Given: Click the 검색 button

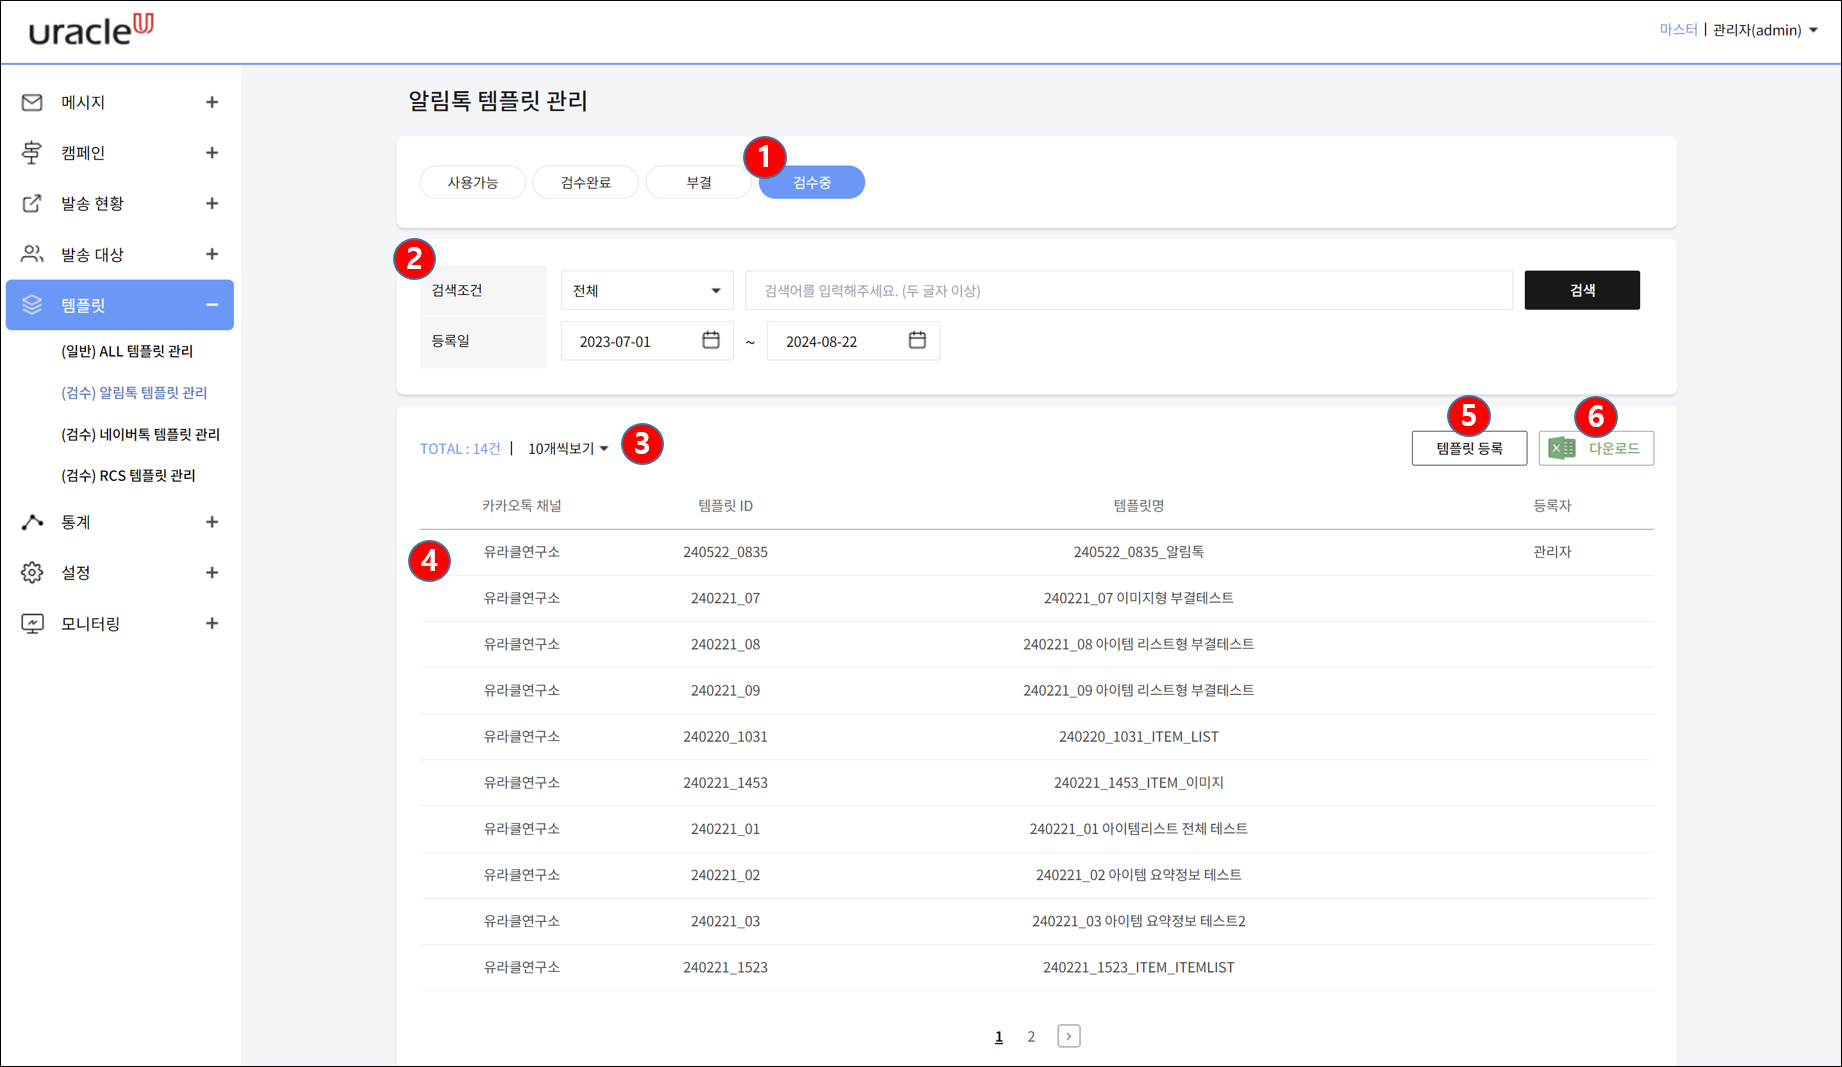Looking at the screenshot, I should (x=1582, y=290).
